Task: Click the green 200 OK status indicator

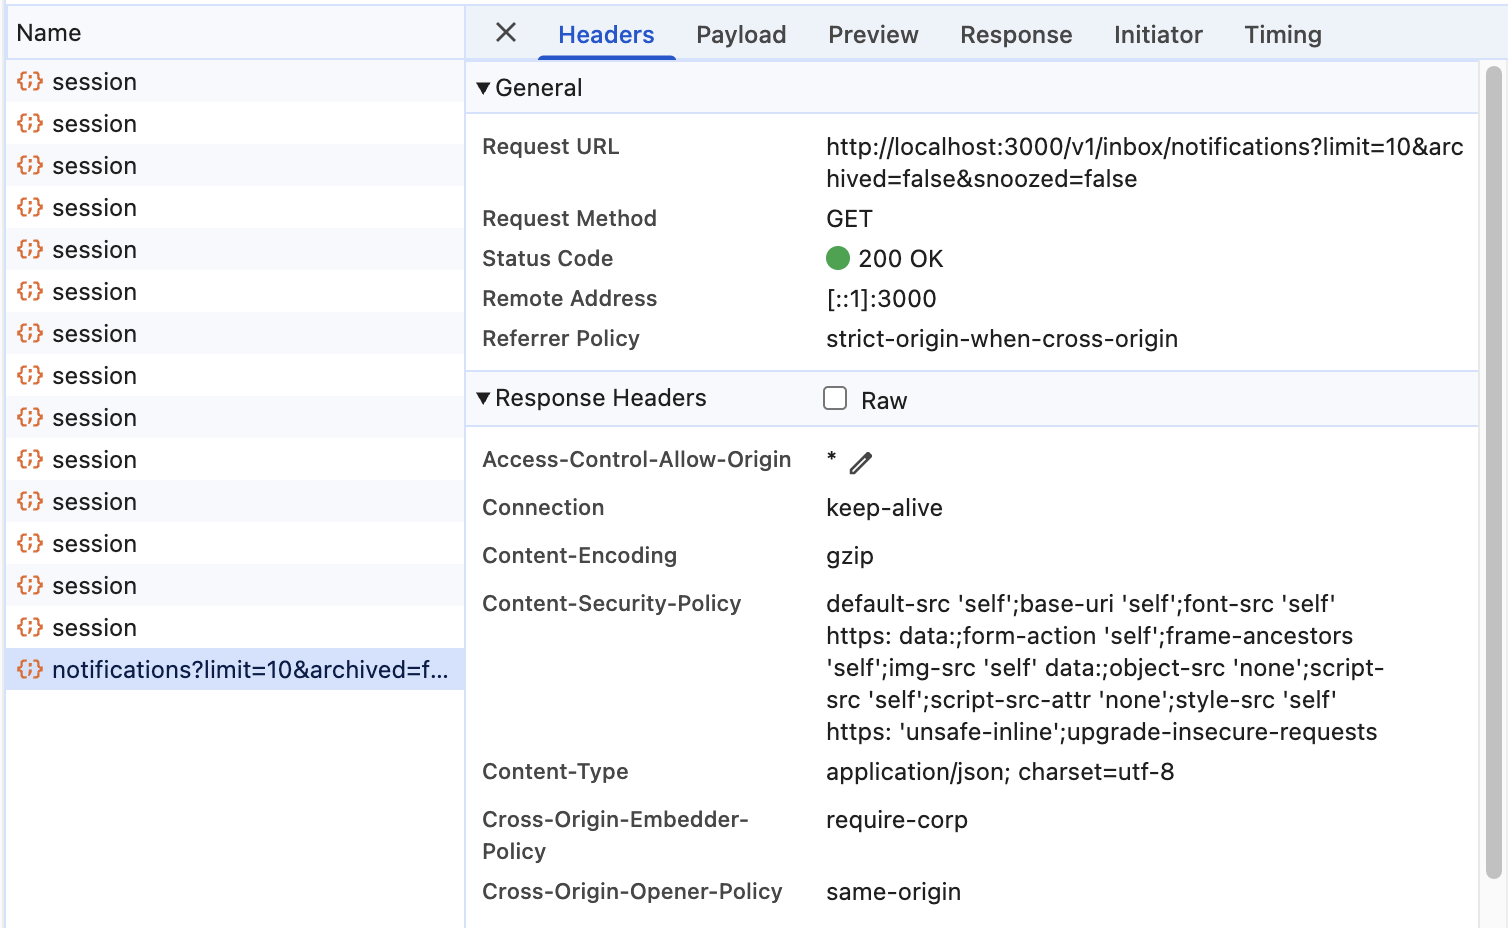Action: [x=838, y=259]
